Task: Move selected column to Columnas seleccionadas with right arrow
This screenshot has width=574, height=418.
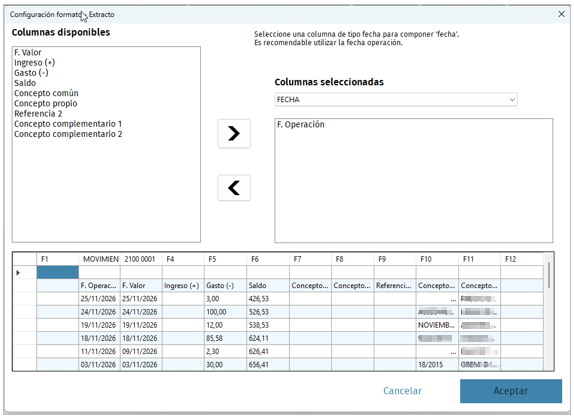Action: pyautogui.click(x=234, y=134)
